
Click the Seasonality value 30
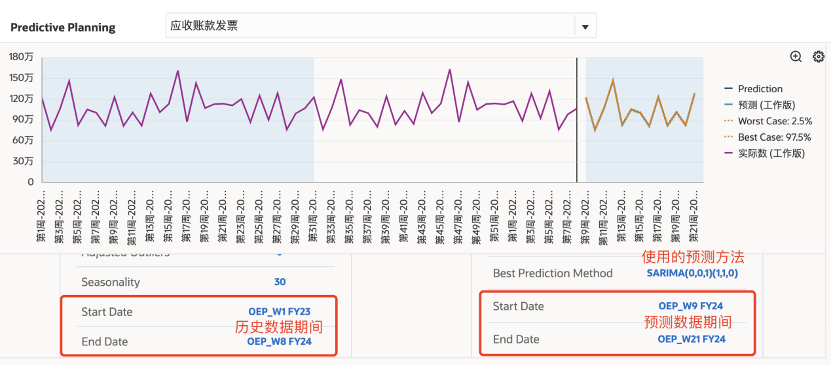280,282
